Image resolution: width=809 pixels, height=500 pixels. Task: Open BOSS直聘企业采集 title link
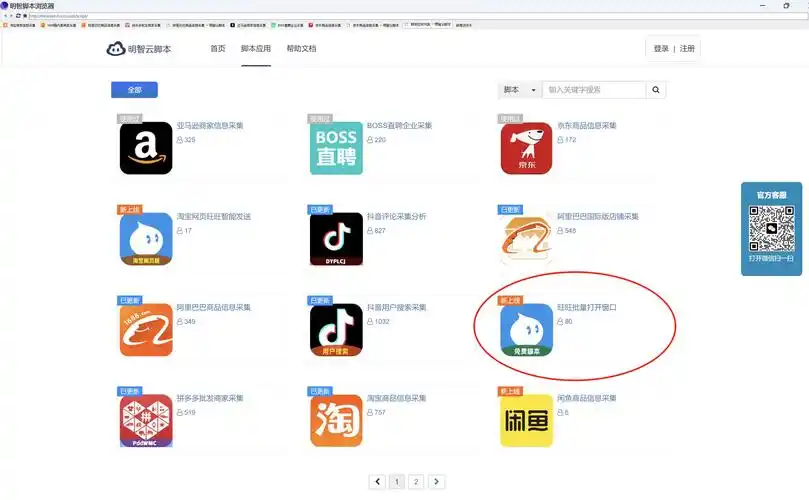[x=399, y=125]
